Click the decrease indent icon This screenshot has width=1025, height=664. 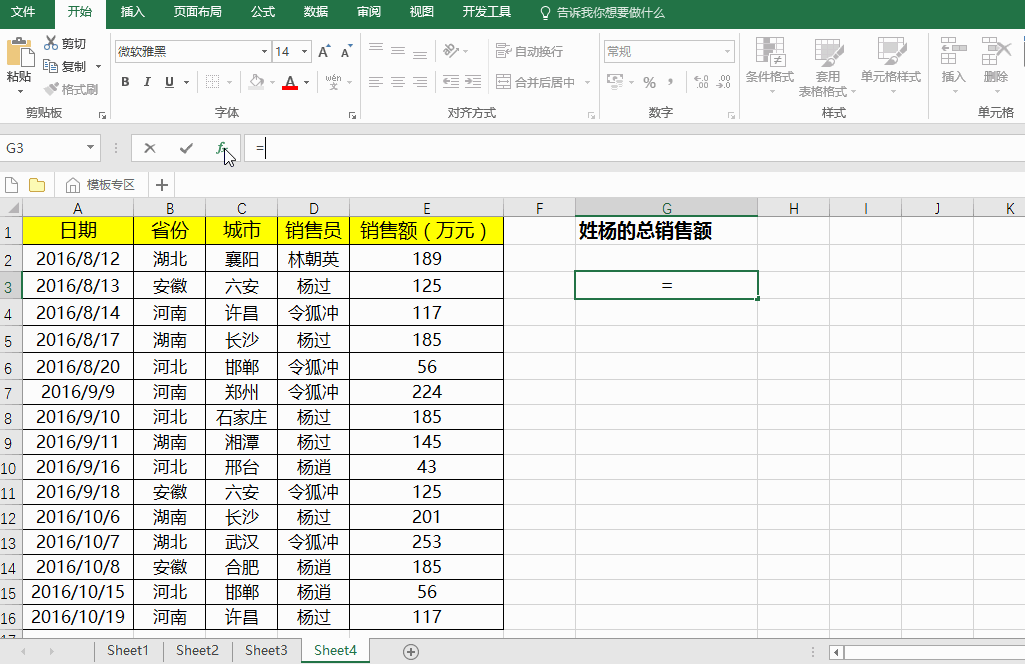pyautogui.click(x=450, y=82)
